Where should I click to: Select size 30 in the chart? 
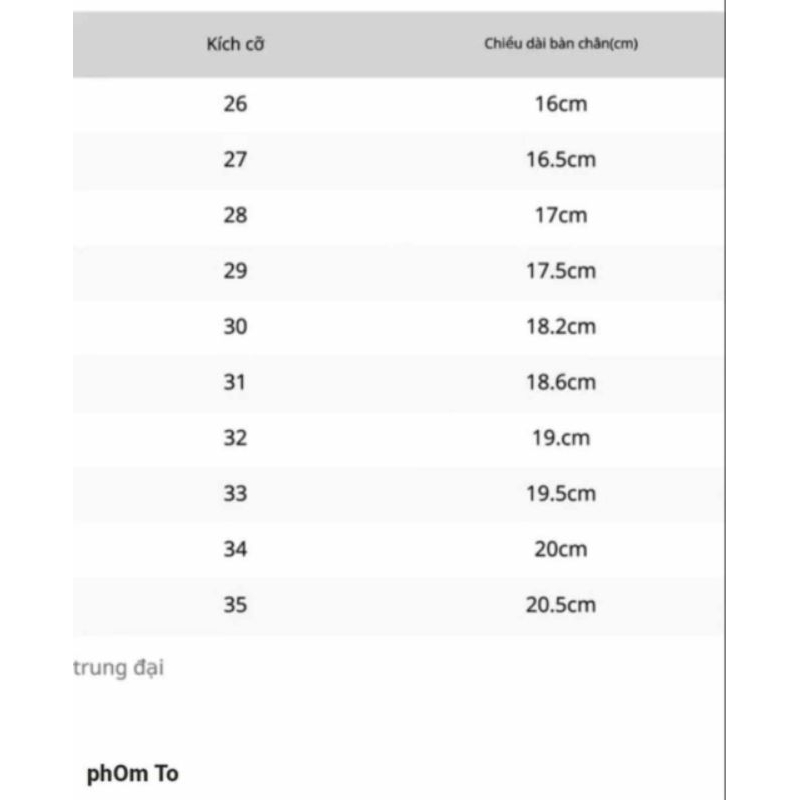click(x=235, y=327)
